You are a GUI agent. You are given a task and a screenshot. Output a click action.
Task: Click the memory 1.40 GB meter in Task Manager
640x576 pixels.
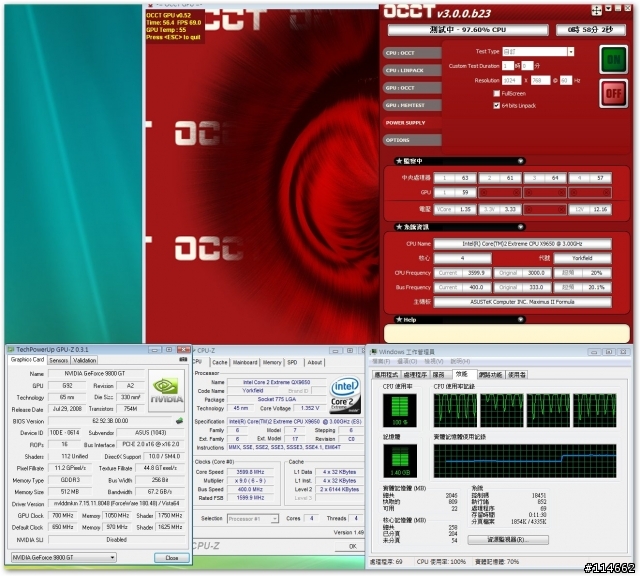[400, 461]
